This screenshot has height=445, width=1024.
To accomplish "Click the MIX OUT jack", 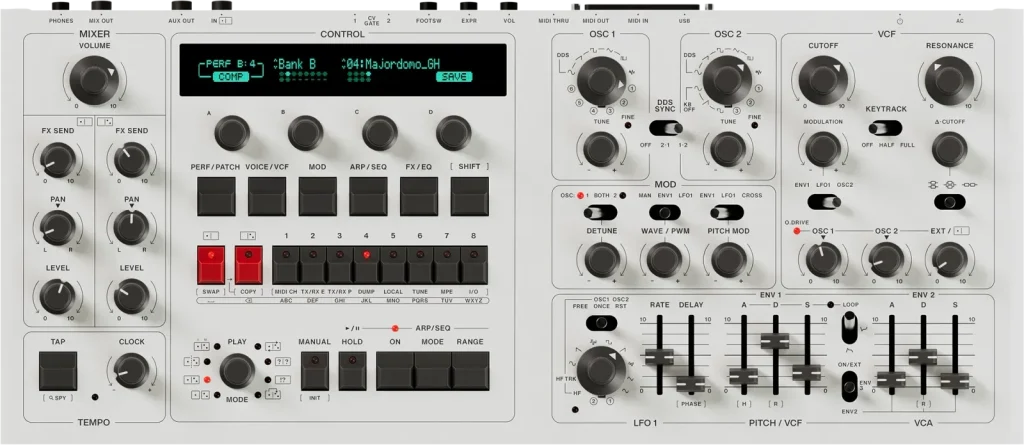I will [x=101, y=6].
